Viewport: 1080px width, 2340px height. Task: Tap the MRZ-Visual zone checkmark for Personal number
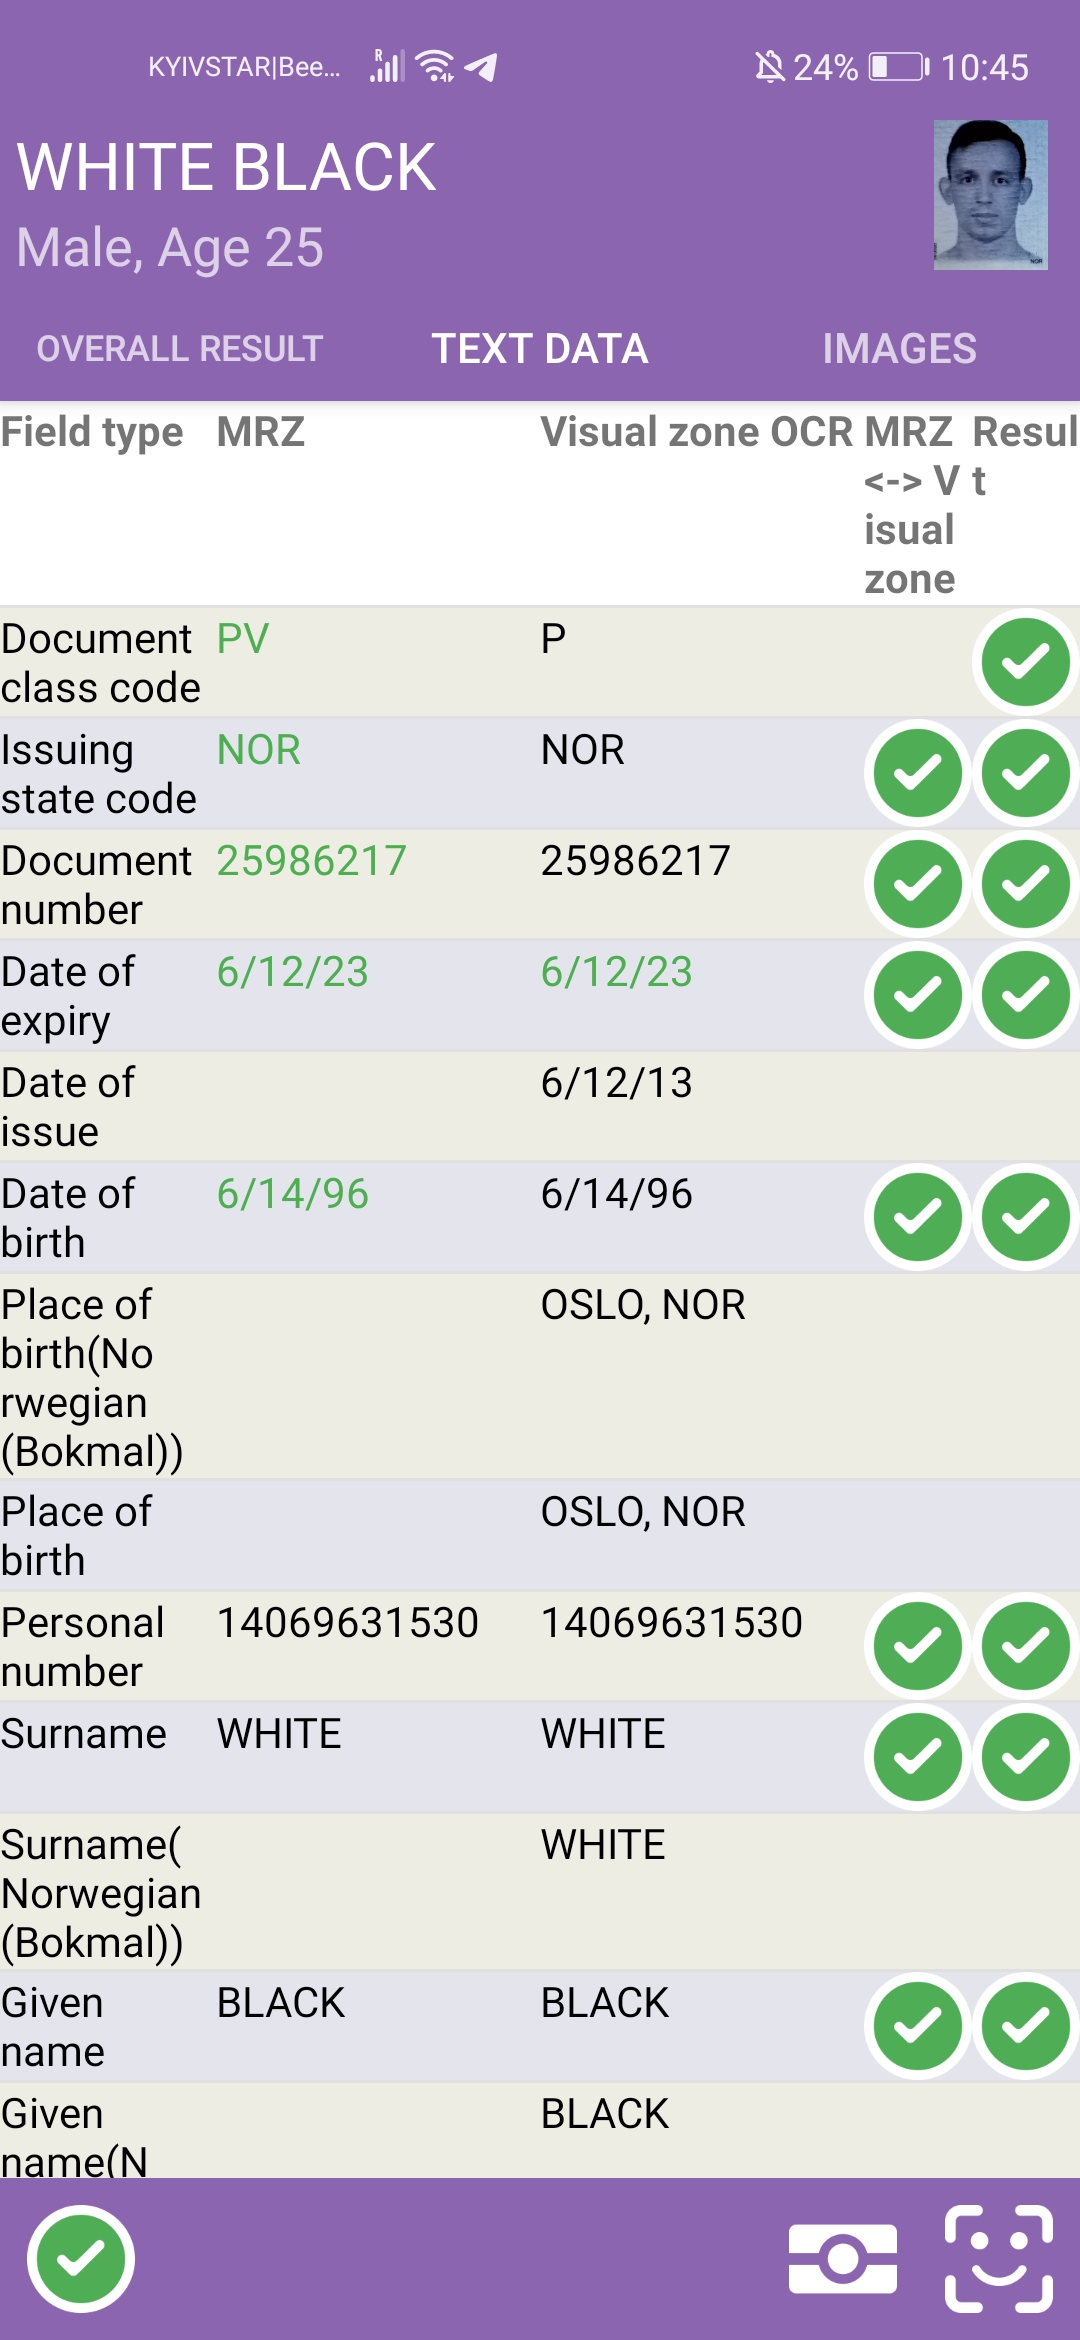917,1646
